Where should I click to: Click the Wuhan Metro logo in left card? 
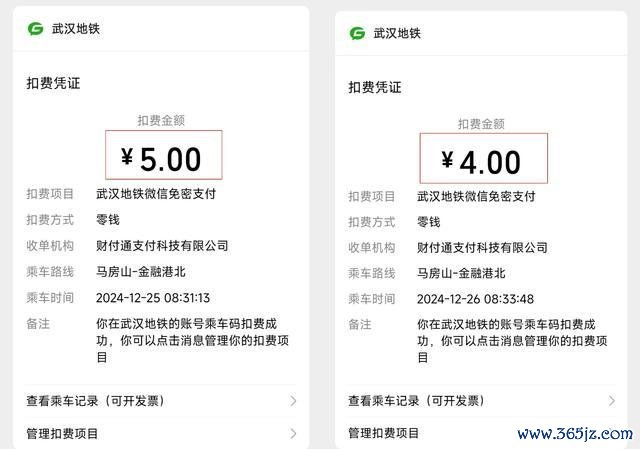(x=36, y=29)
